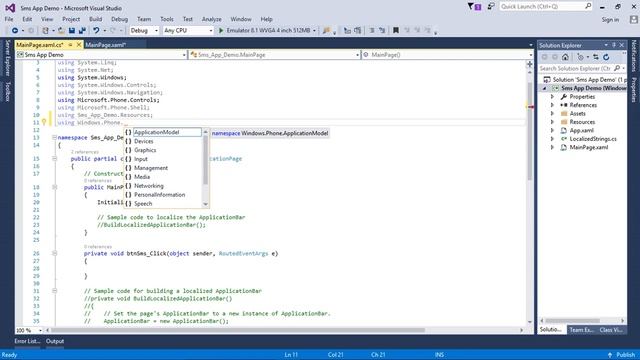Click the pin icon on Solution Explorer header
Viewport: 640px width, 360px height.
tap(614, 45)
